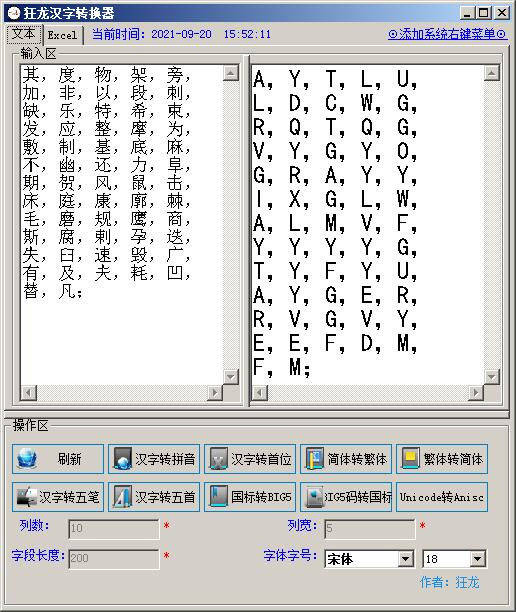Click the 汉字转拼音 button icon
Screen dimensions: 516x612
coord(122,459)
